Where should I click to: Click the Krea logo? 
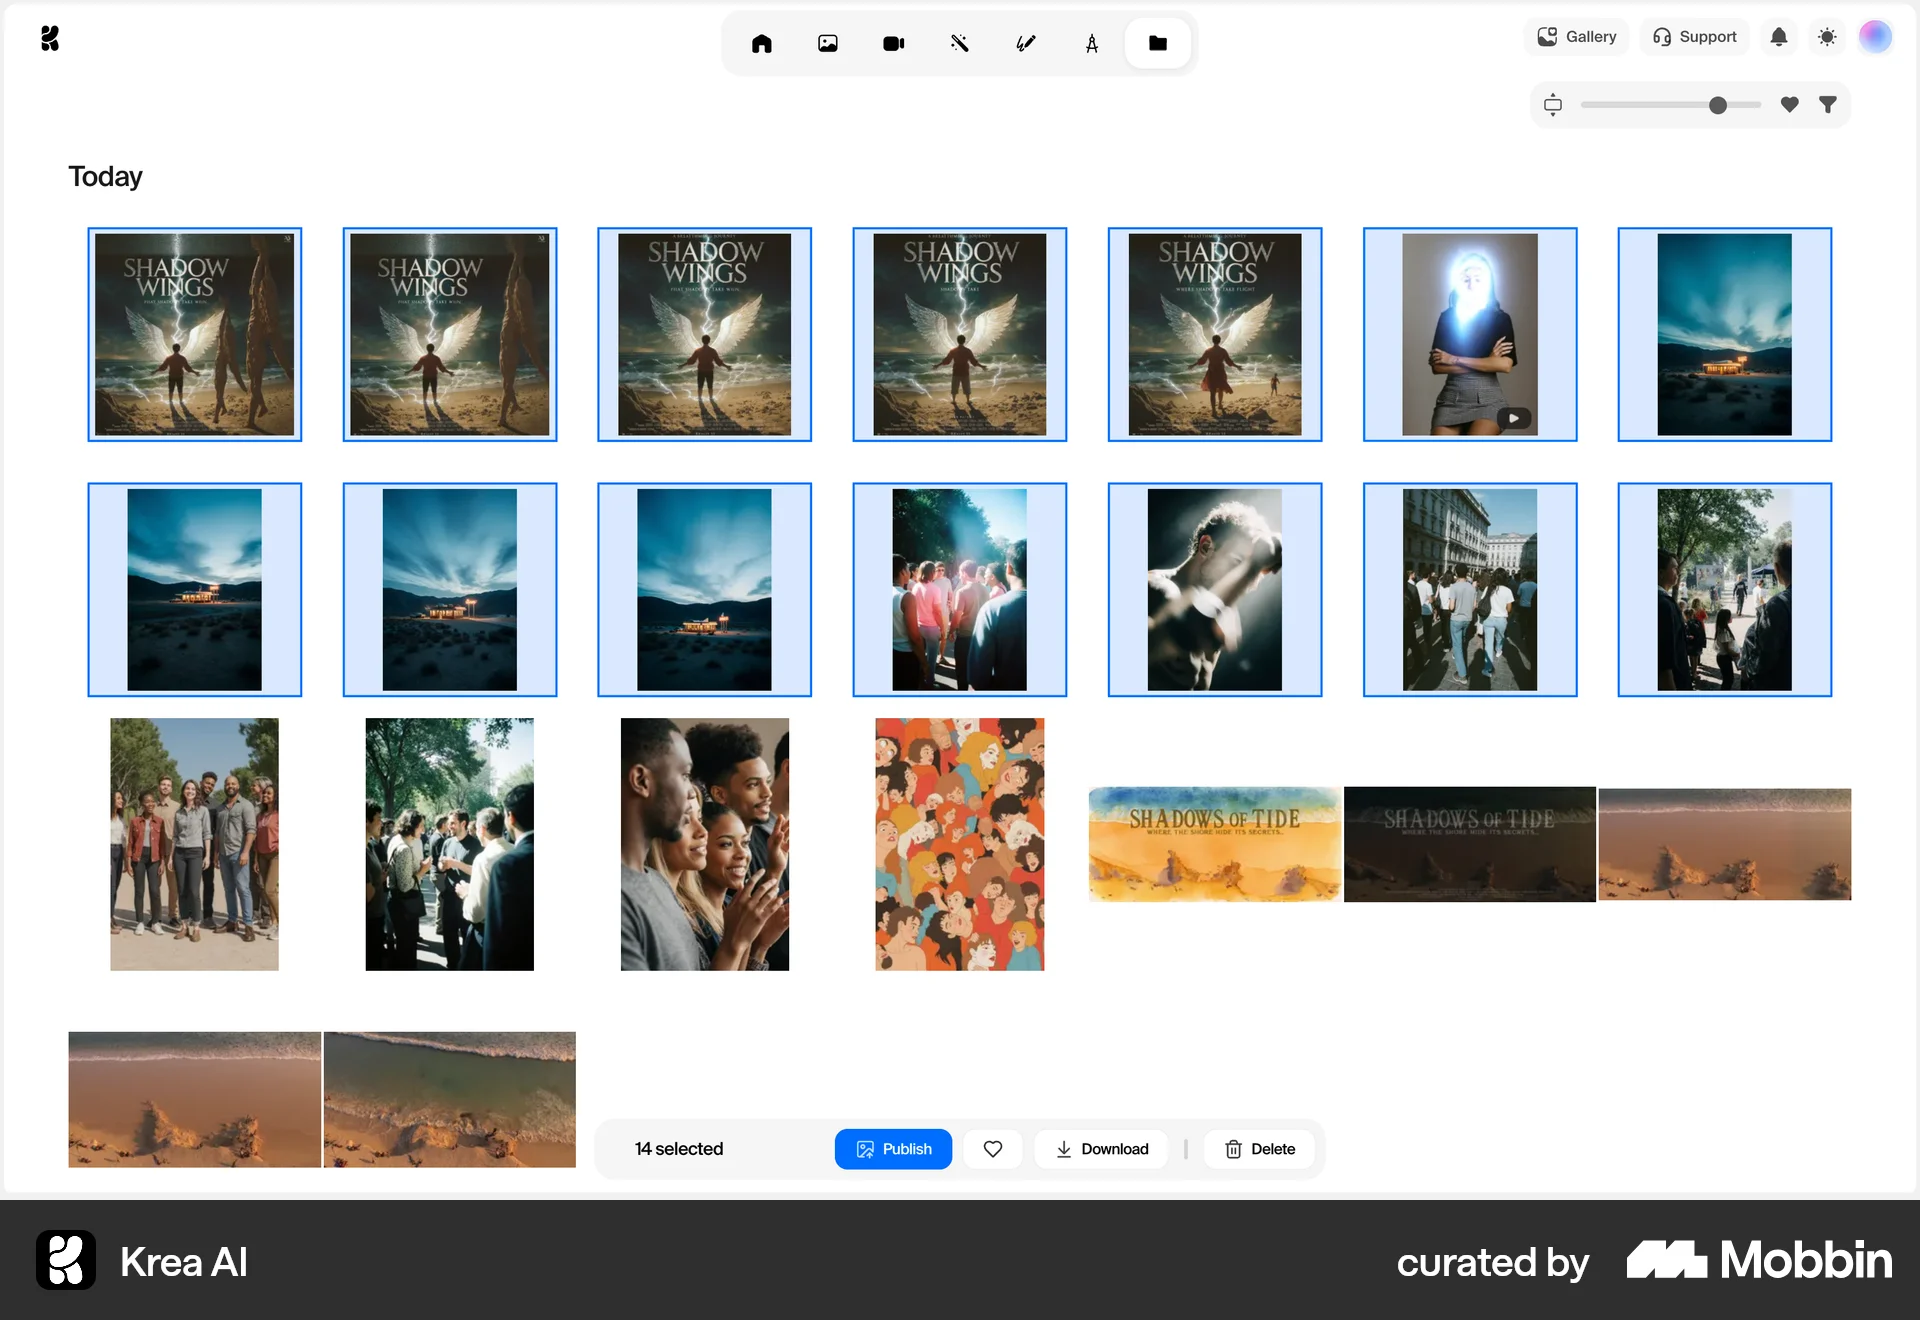(50, 38)
